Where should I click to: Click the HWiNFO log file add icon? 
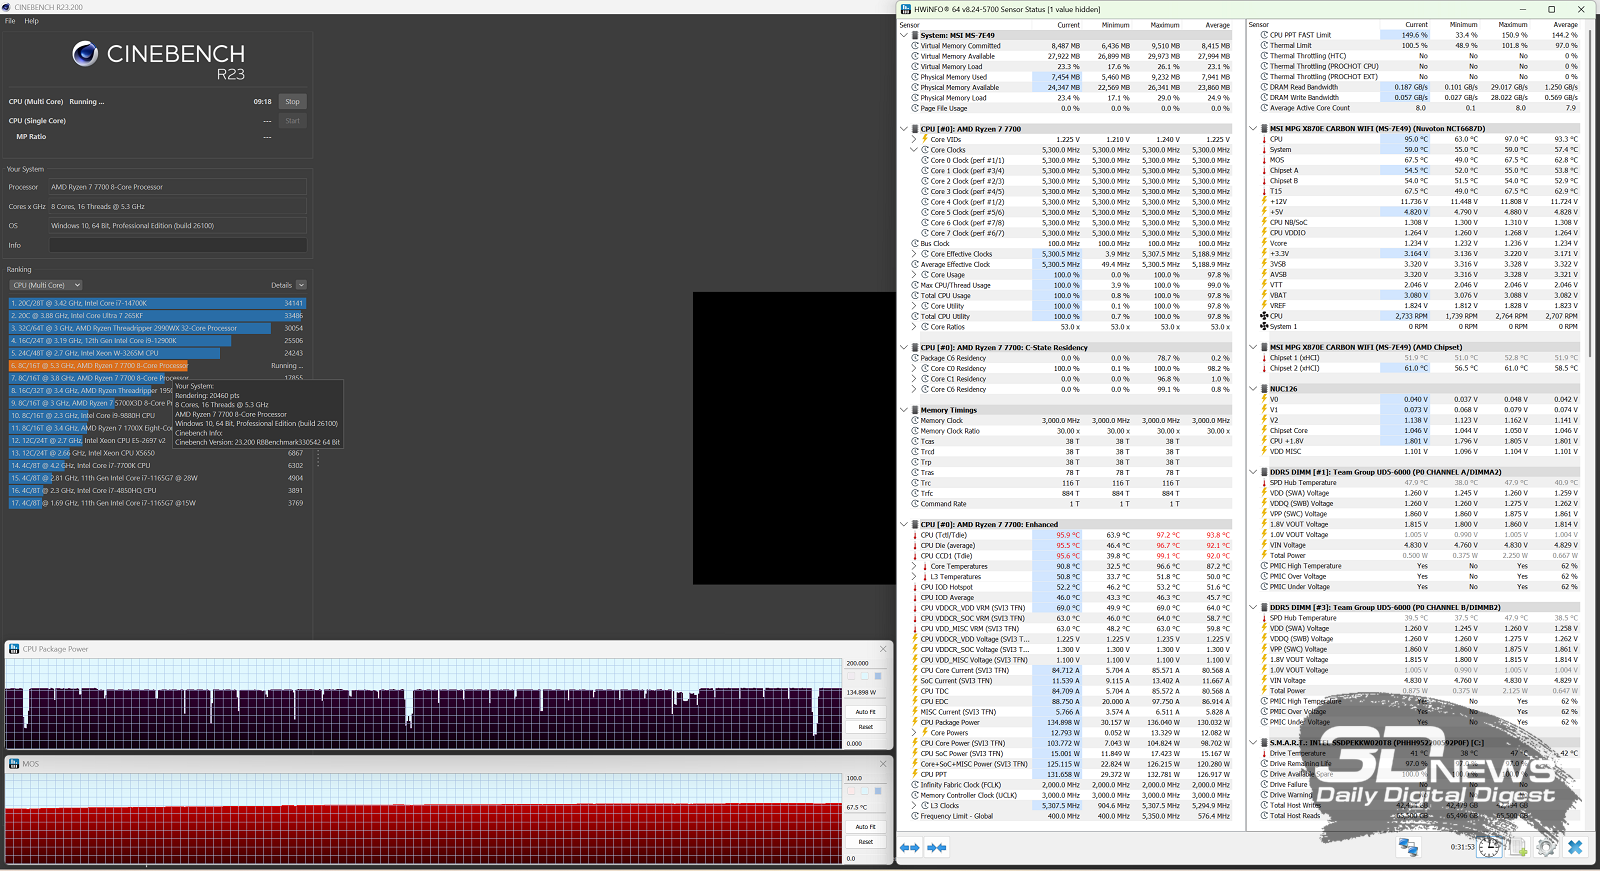[1518, 847]
